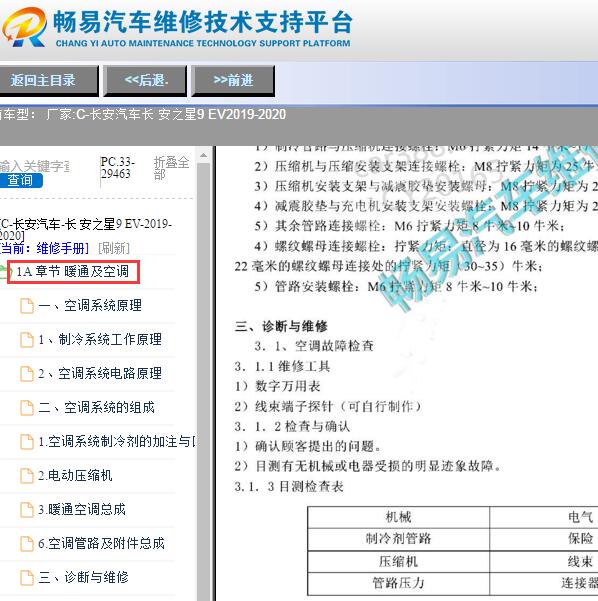
Task: Click document icon beside 3.暖通空调总成
Action: (26, 509)
